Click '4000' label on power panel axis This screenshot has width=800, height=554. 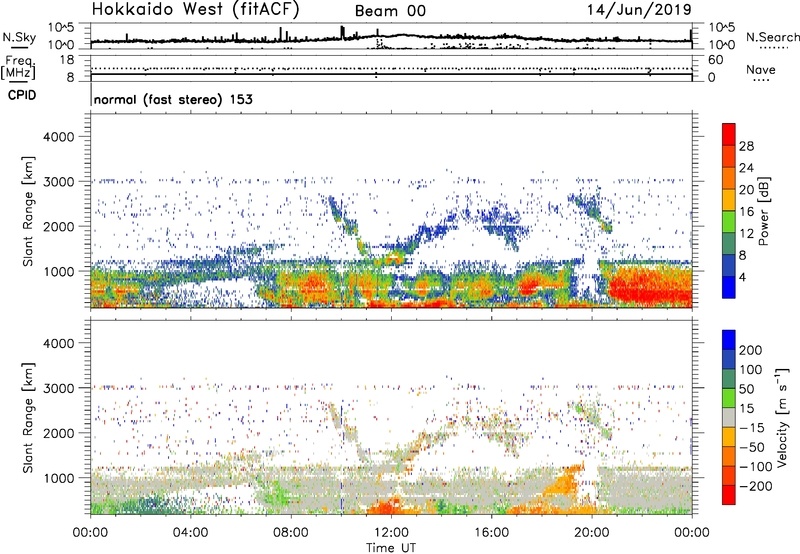59,137
